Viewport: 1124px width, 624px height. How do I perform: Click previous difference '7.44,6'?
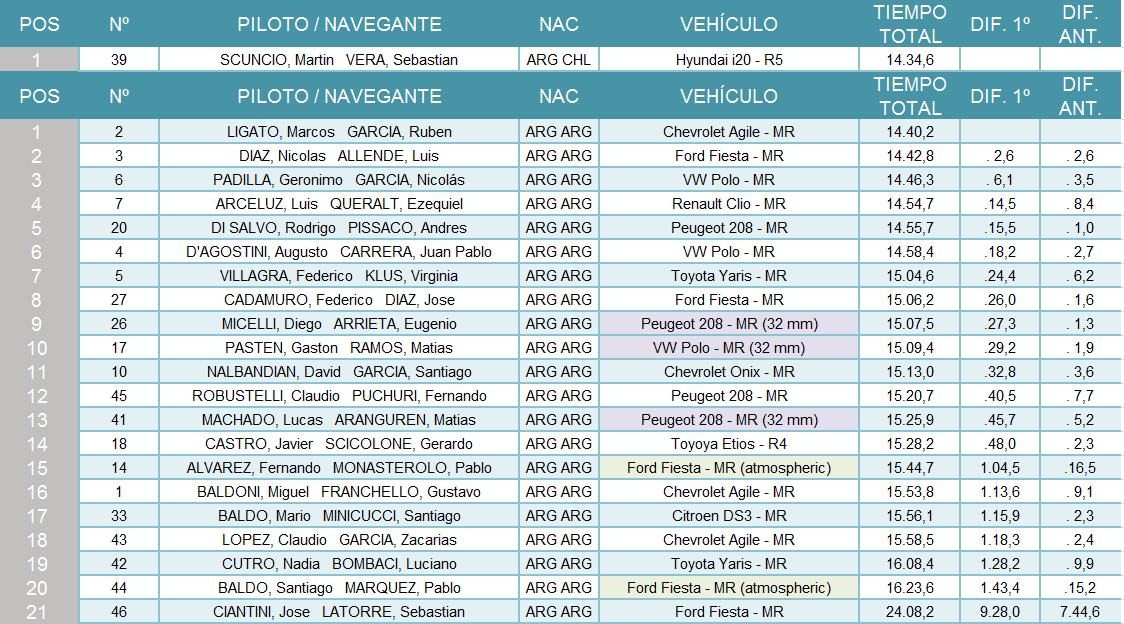point(1080,613)
